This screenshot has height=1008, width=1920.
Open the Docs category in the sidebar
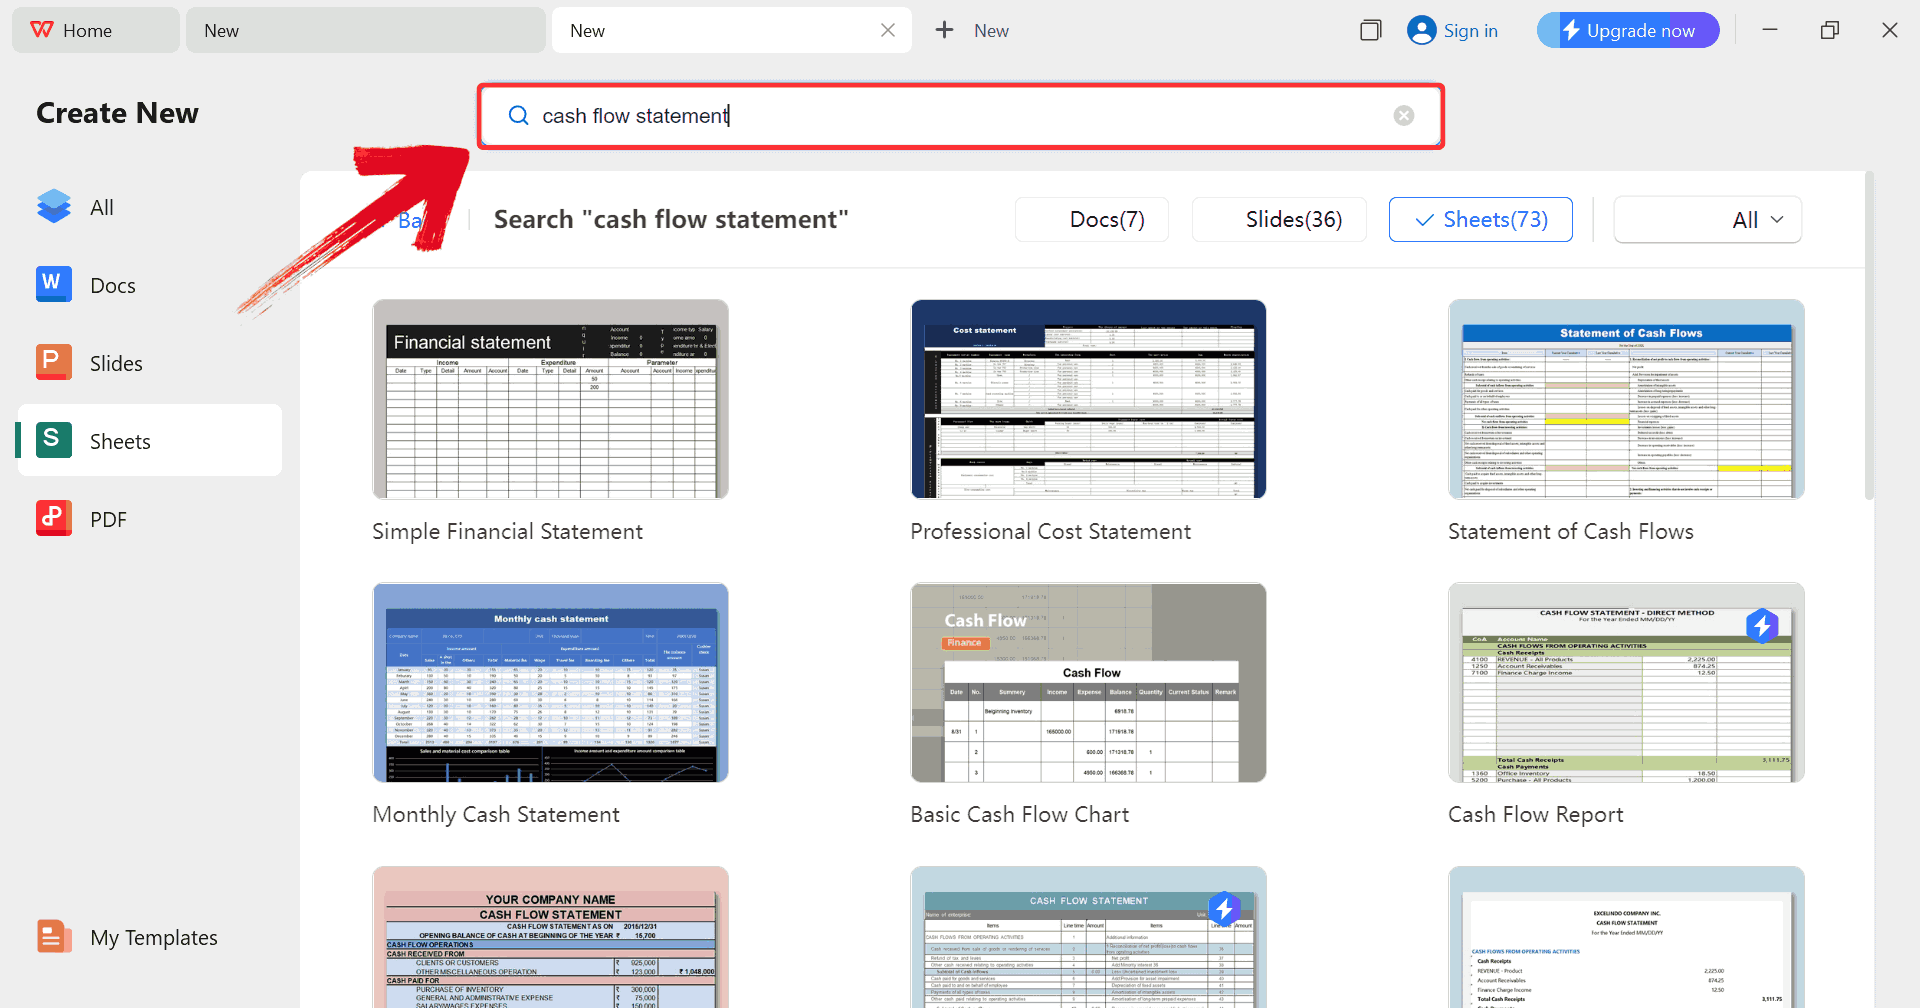coord(112,285)
